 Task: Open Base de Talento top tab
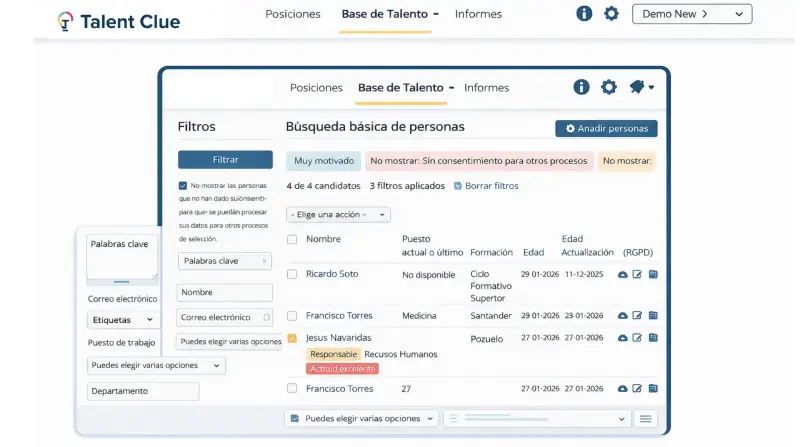pos(384,14)
